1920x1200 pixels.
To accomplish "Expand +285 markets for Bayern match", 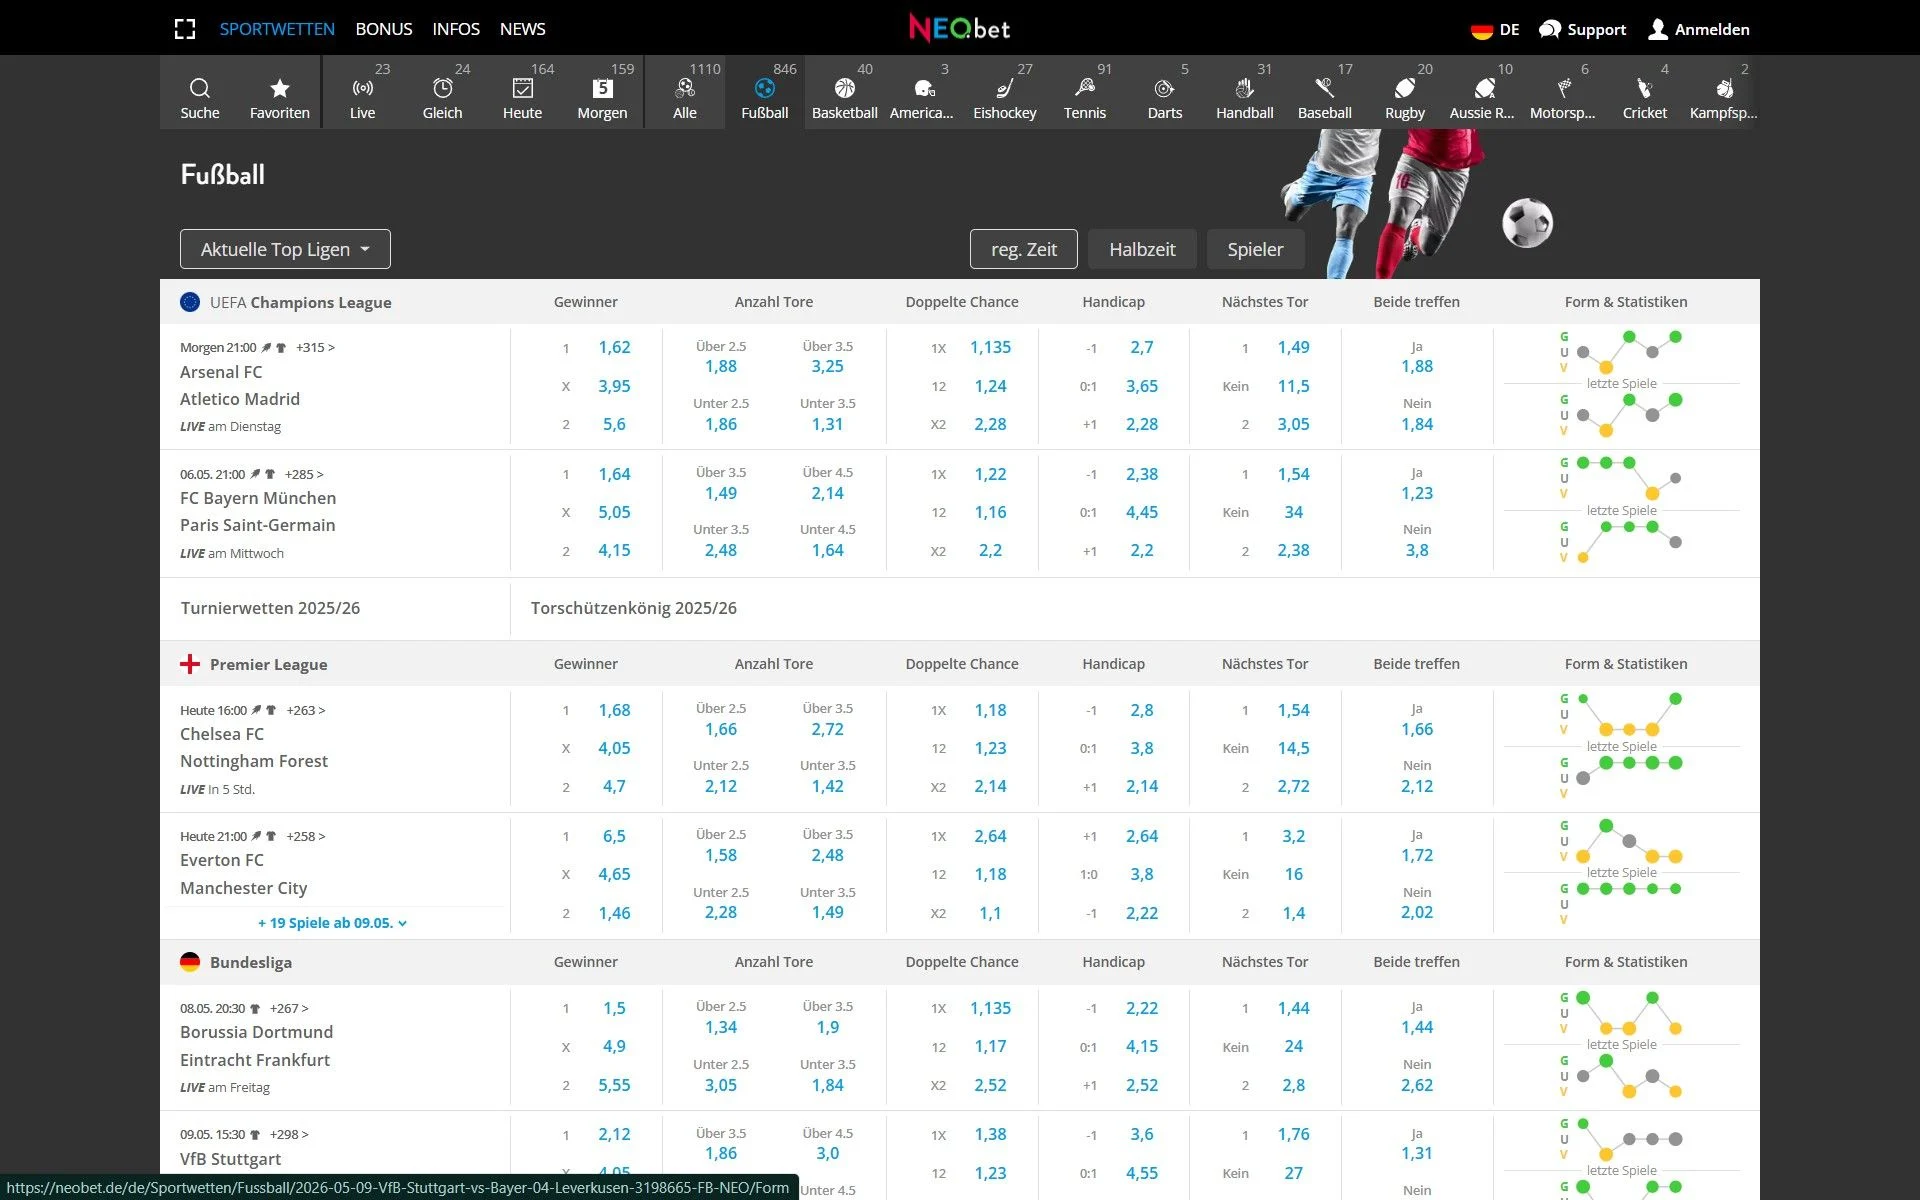I will coord(304,474).
